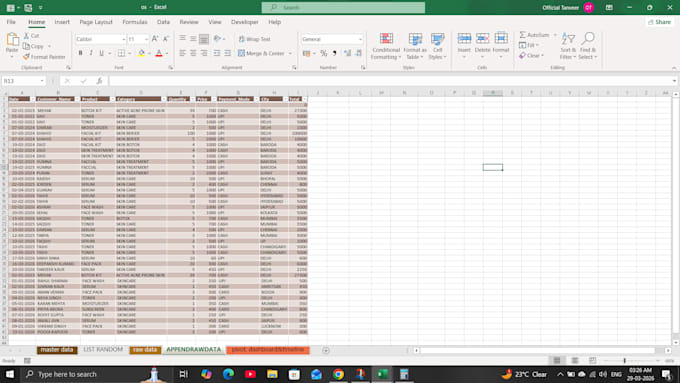
Task: Open the Calibri font name dropdown
Action: (x=123, y=39)
